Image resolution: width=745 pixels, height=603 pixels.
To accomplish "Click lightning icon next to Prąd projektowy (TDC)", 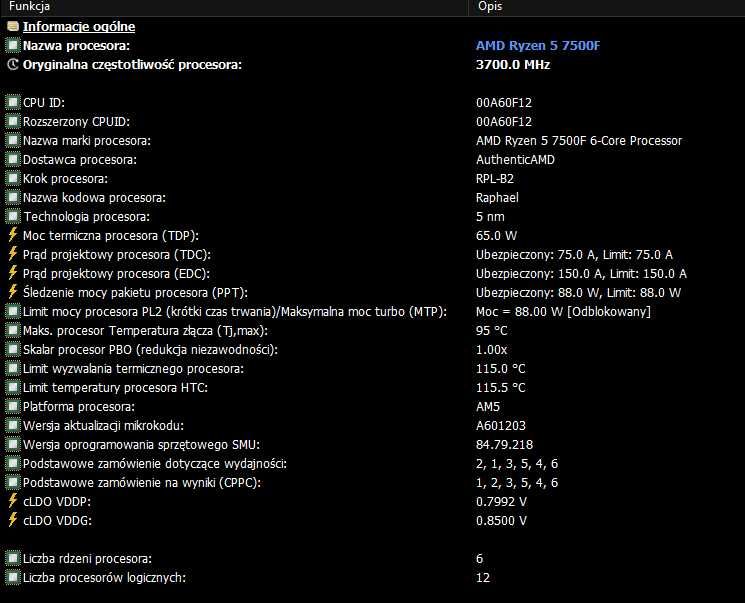I will (13, 254).
